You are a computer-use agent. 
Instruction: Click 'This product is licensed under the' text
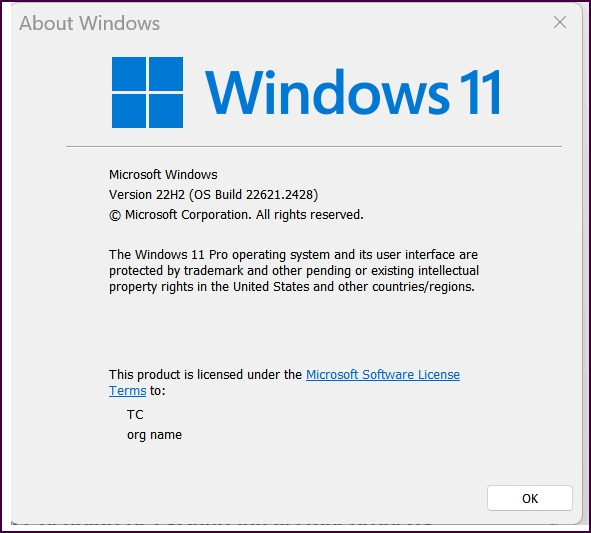point(205,375)
